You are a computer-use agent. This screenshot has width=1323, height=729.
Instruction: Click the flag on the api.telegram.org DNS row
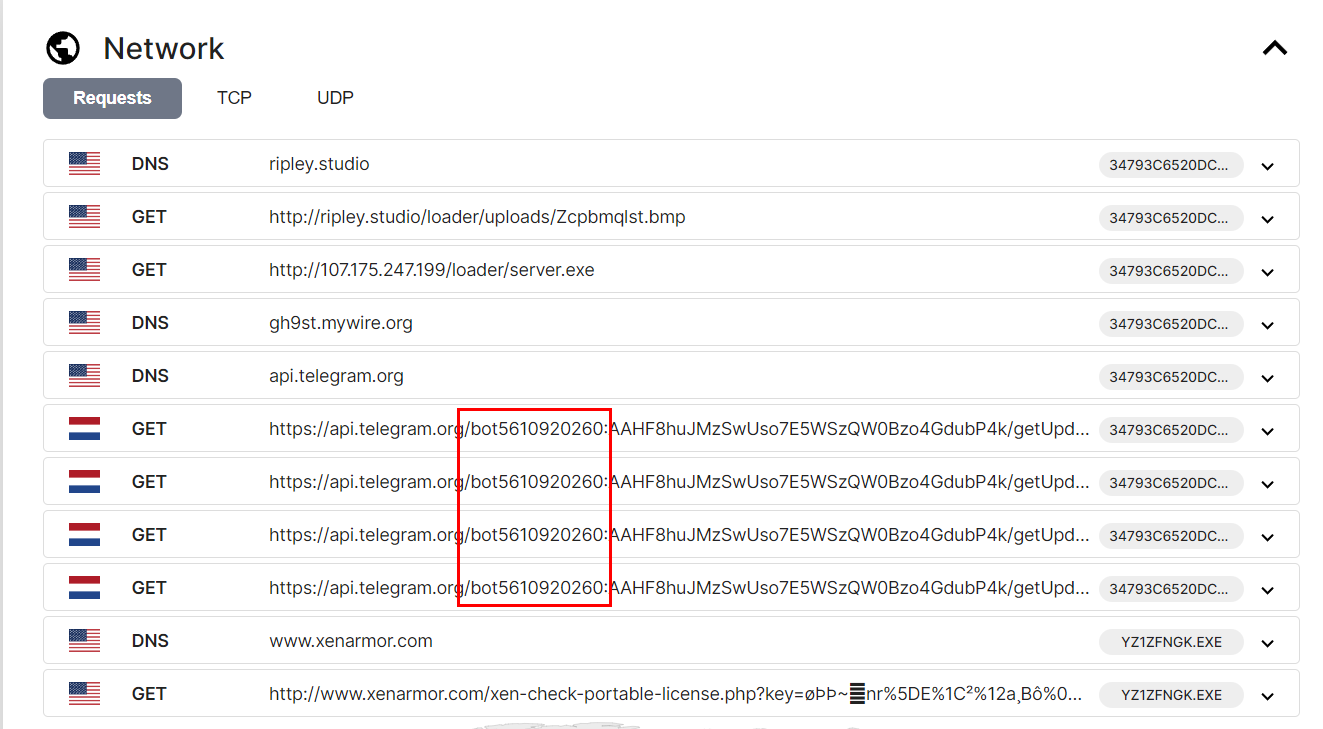tap(84, 376)
